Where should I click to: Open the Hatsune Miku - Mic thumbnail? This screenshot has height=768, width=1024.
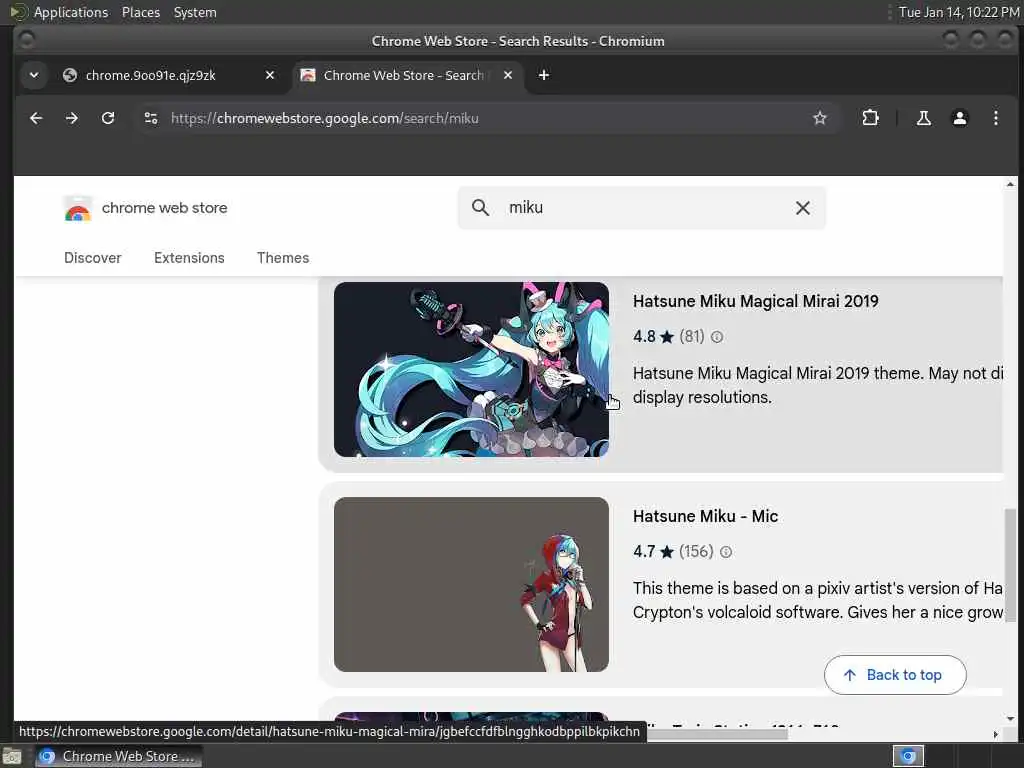point(471,584)
